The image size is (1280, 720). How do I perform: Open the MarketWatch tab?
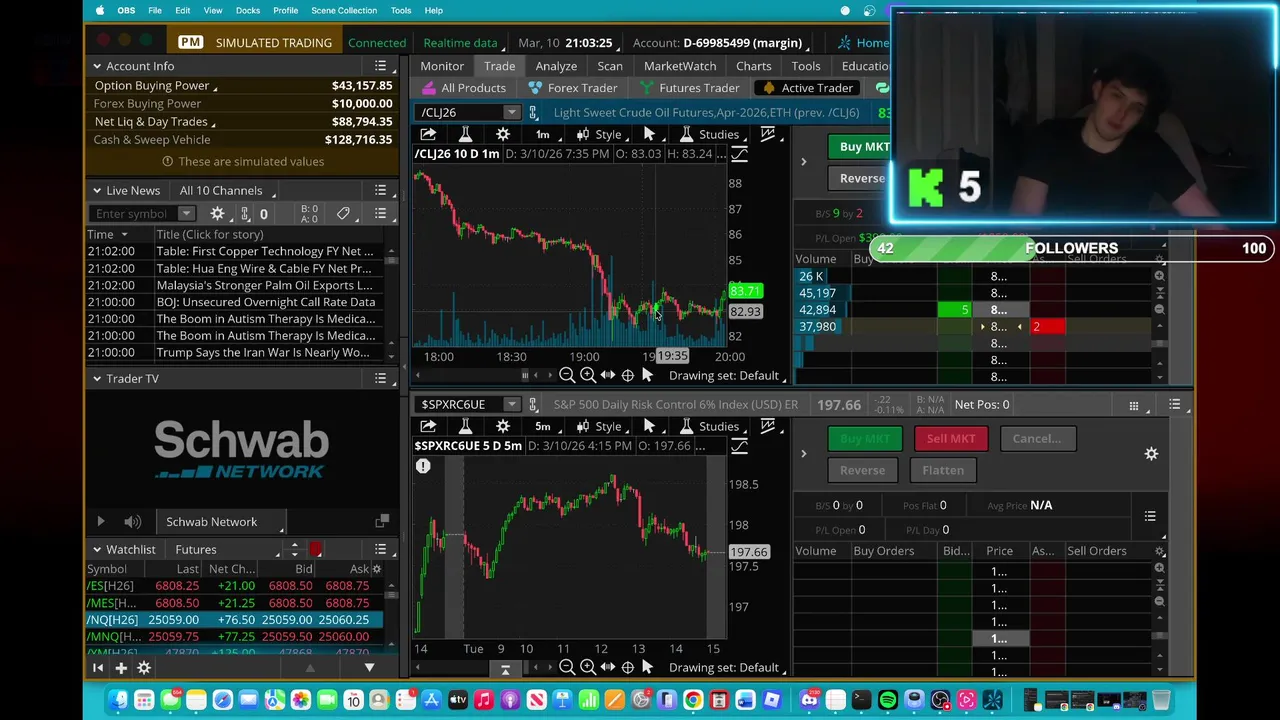pyautogui.click(x=680, y=66)
